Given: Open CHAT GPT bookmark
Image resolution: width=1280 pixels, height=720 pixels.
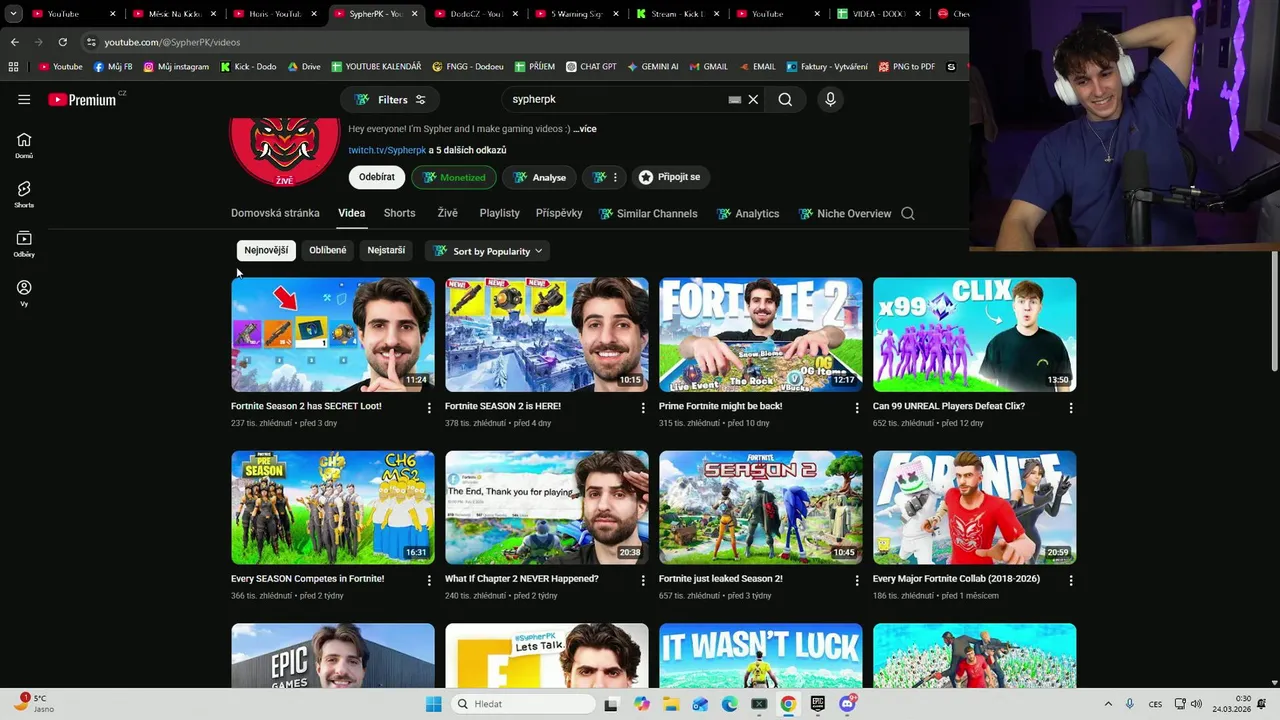Looking at the screenshot, I should [x=591, y=67].
